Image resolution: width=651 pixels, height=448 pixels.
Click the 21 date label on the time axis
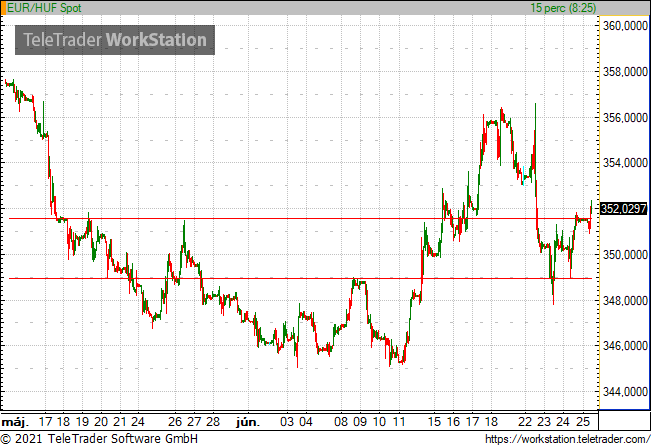coord(120,422)
